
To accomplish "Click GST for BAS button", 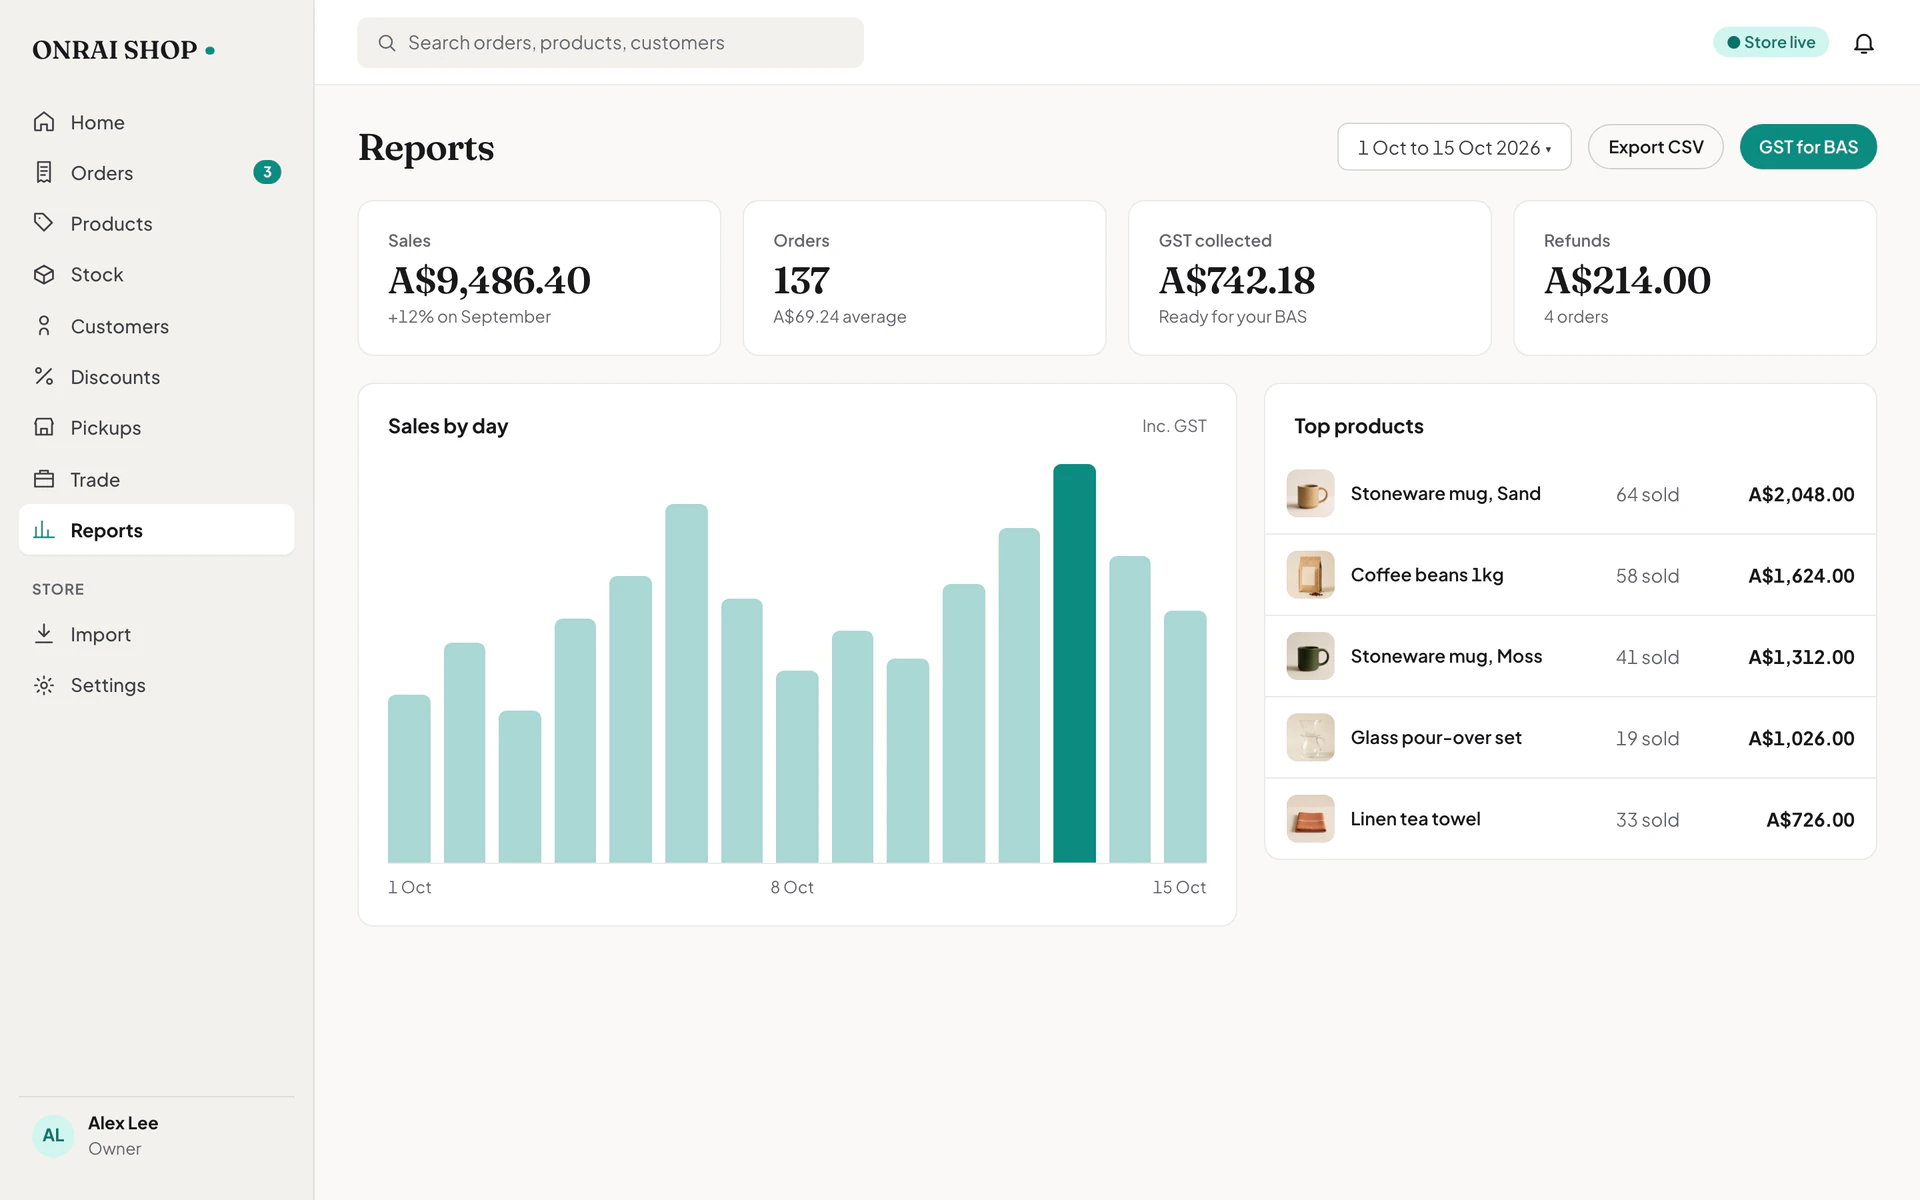I will (x=1808, y=147).
